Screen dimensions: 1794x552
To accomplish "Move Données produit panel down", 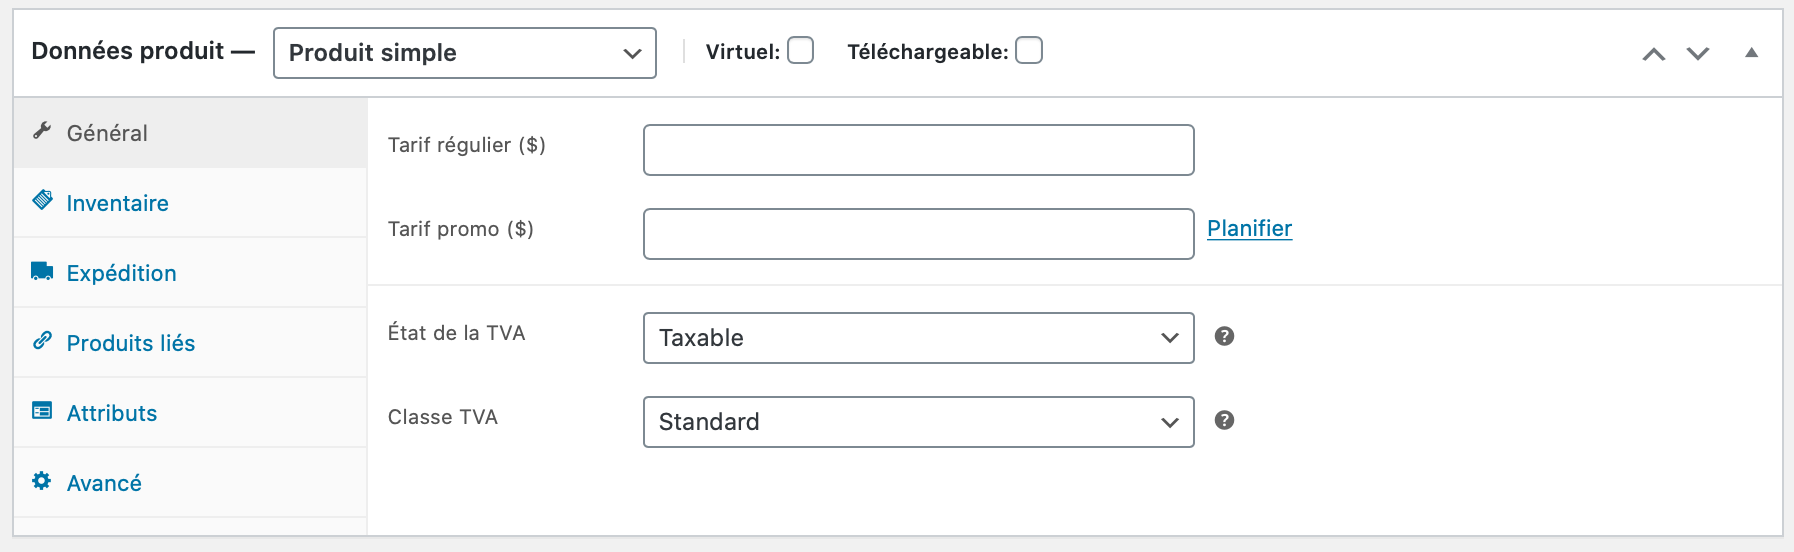I will [x=1698, y=54].
